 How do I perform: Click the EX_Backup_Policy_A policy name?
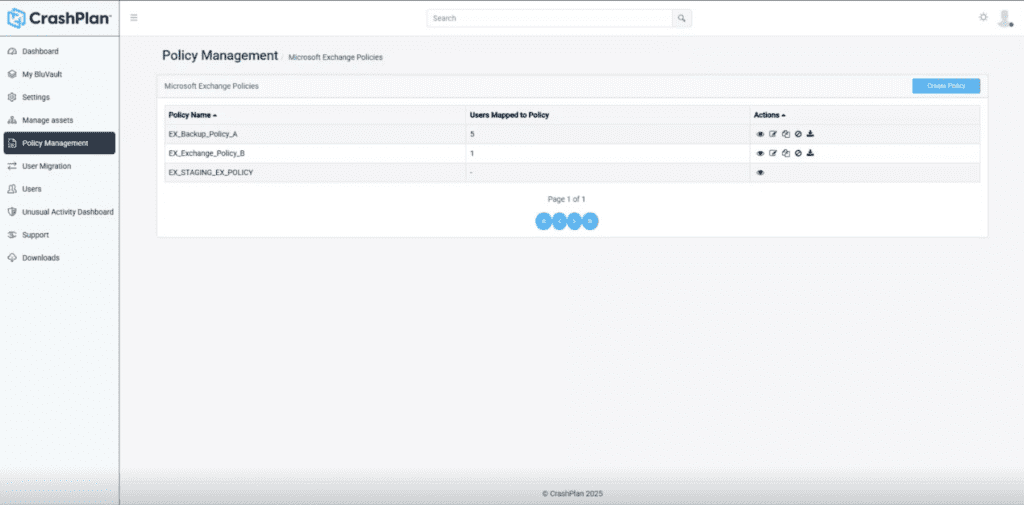[203, 134]
